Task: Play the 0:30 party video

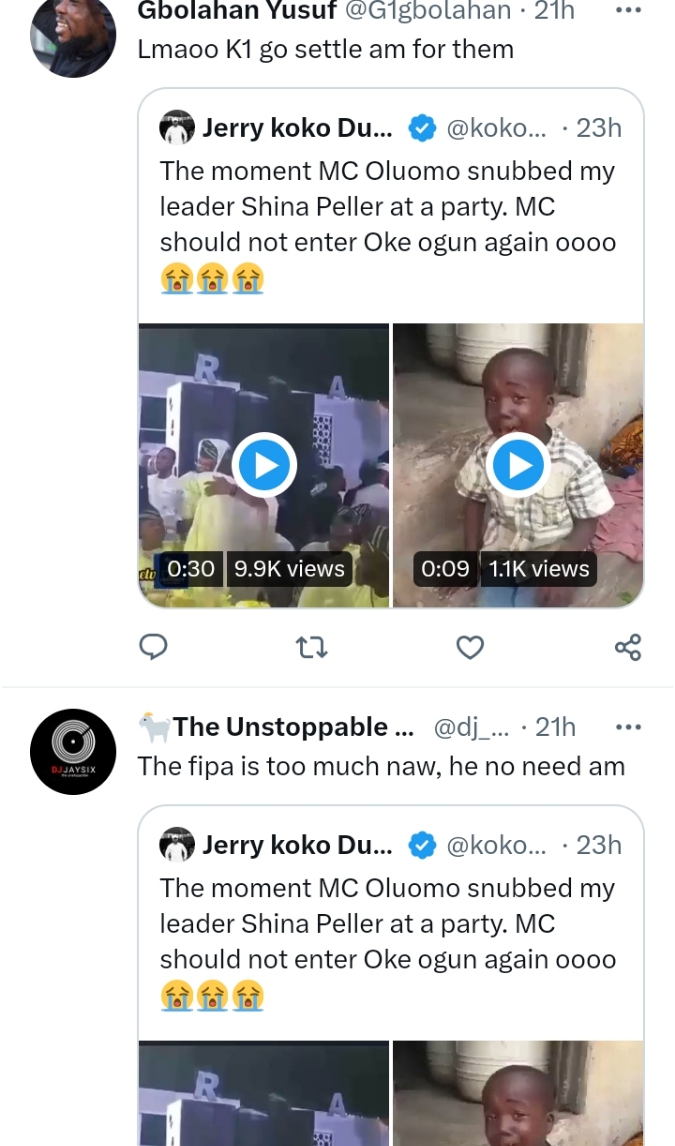Action: (263, 465)
